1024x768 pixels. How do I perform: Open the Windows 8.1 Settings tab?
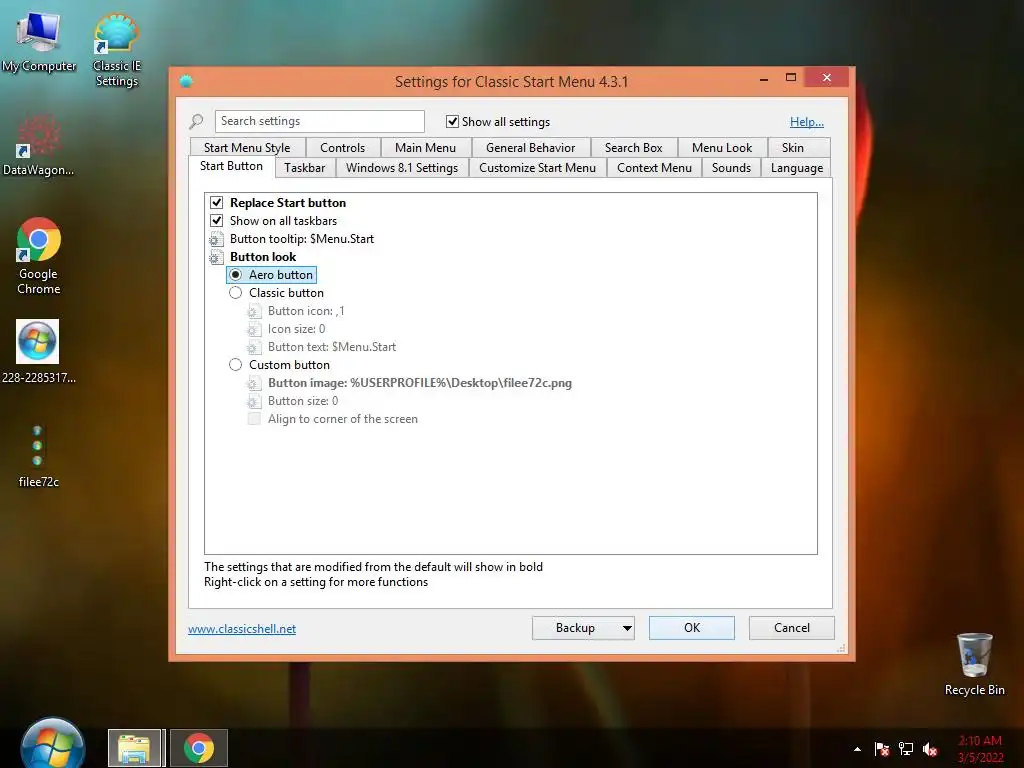pyautogui.click(x=402, y=168)
